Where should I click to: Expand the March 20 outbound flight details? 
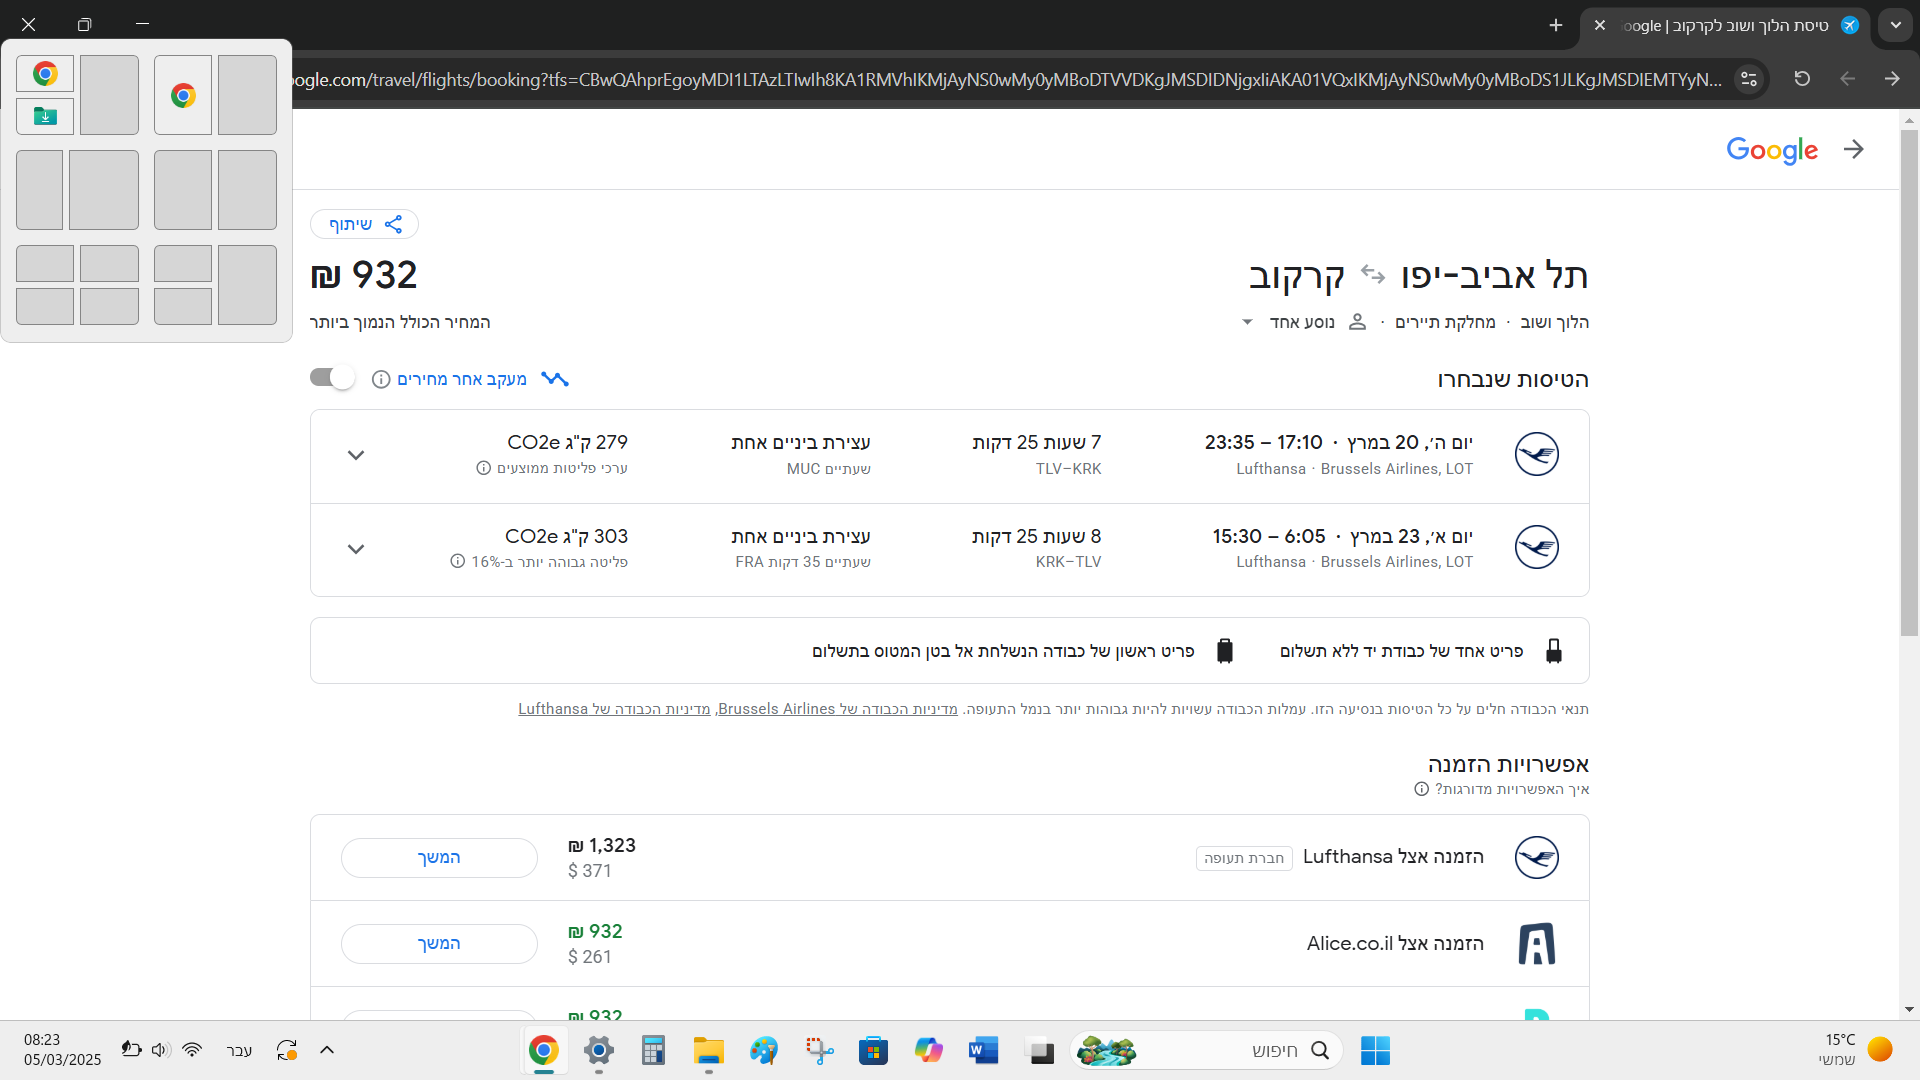(x=355, y=456)
